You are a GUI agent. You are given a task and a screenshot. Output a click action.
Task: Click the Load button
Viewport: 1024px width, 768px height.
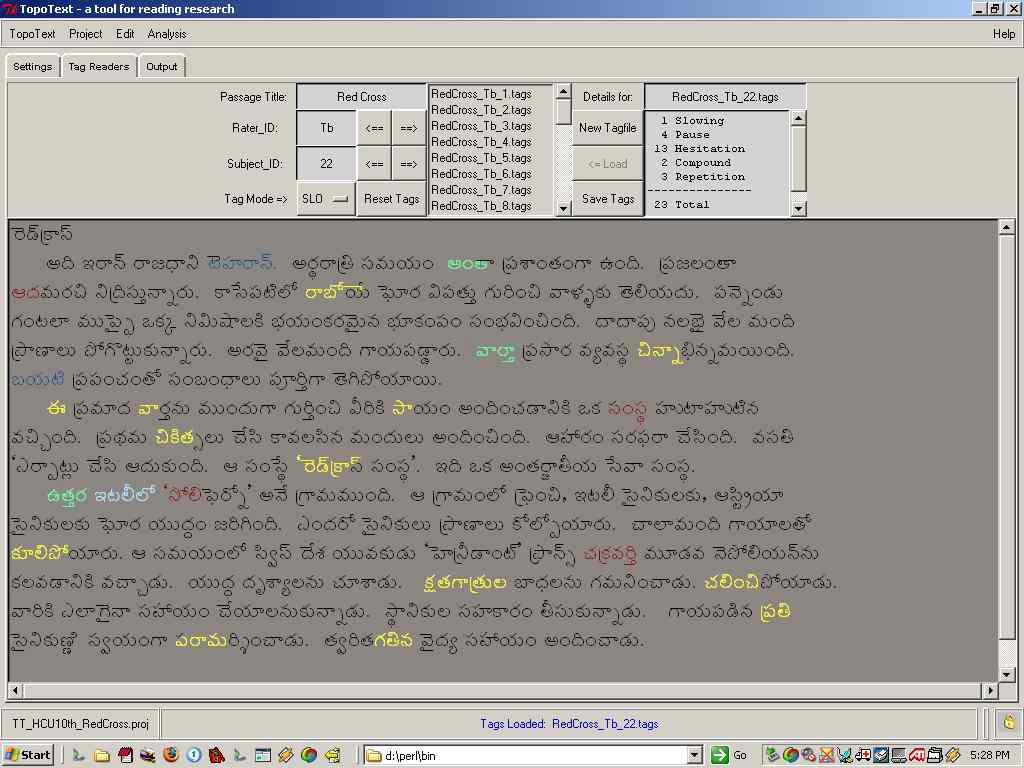pos(607,164)
